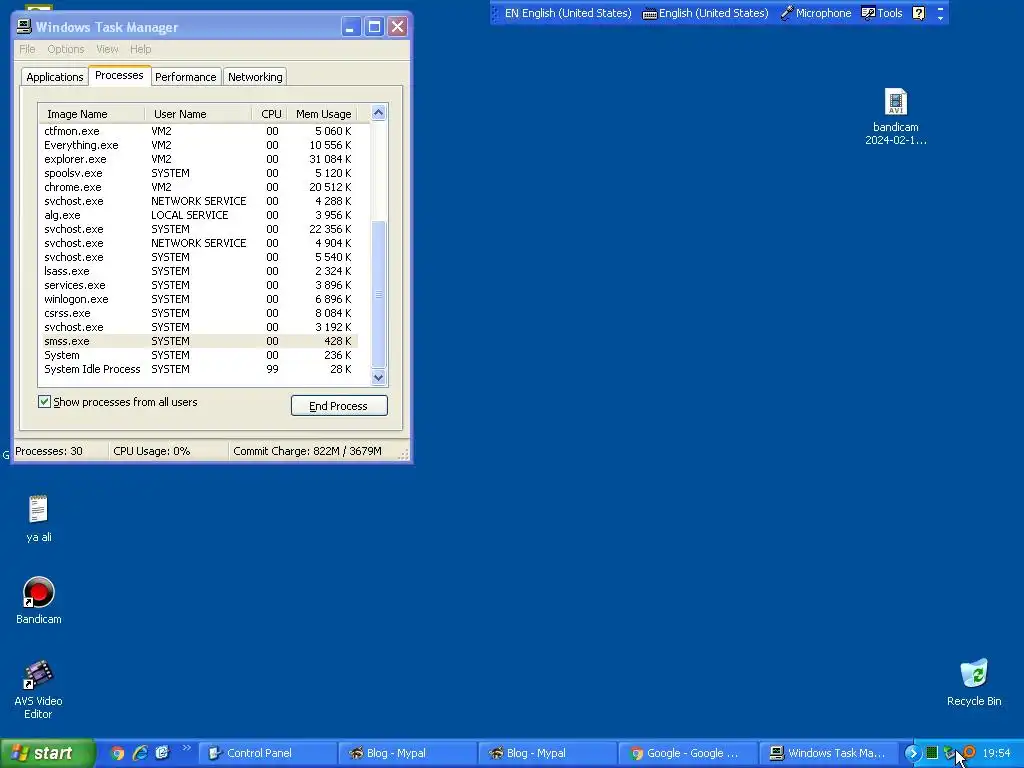Image resolution: width=1024 pixels, height=768 pixels.
Task: Select the explorer.exe process row
Action: point(199,159)
